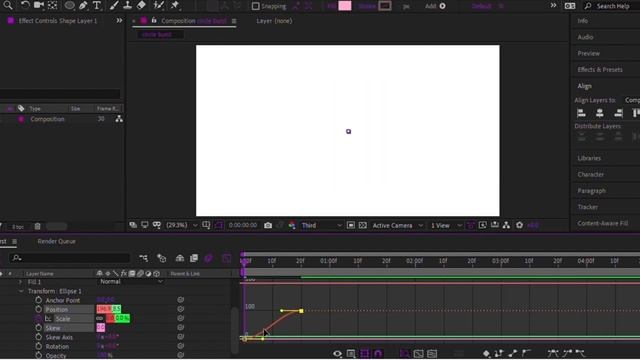Toggle Position property stopwatch
This screenshot has width=640, height=360.
tap(38, 309)
